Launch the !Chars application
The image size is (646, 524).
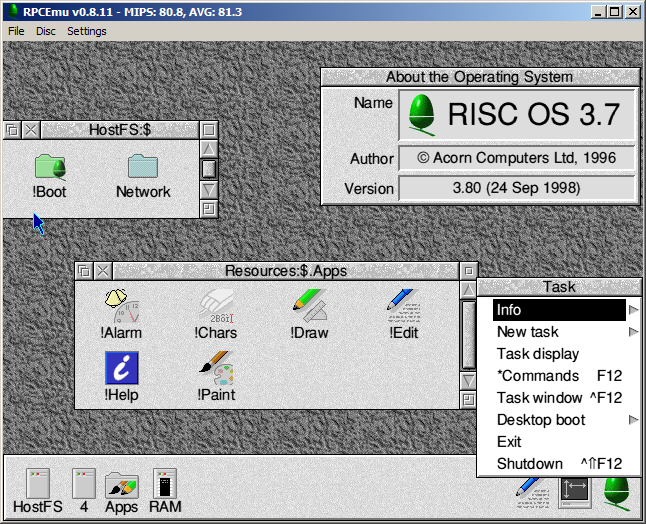(216, 314)
